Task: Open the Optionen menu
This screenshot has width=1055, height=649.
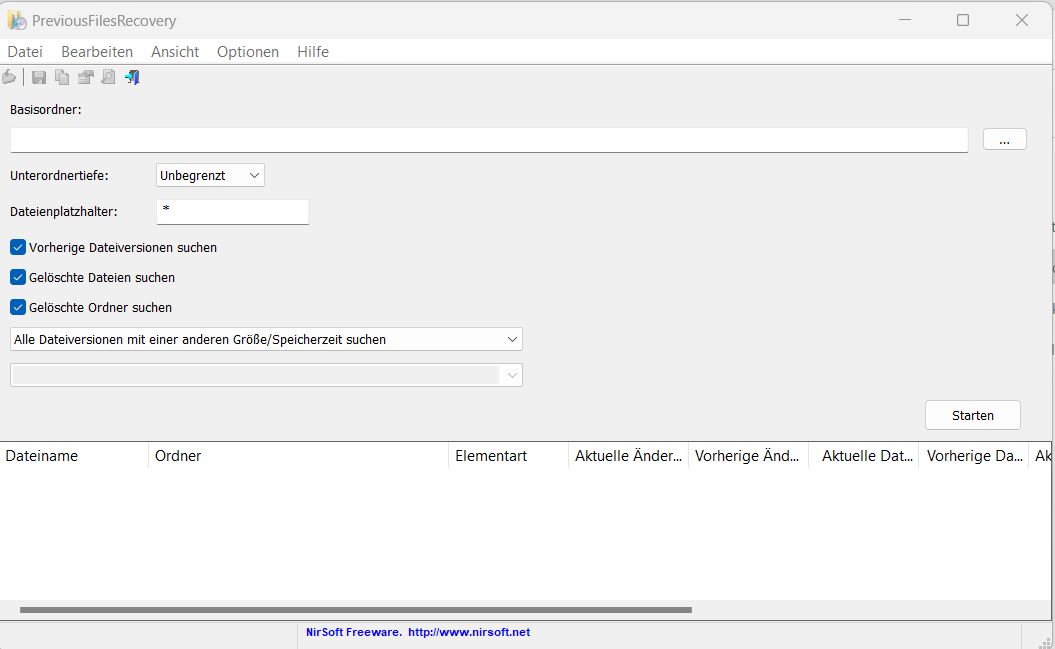Action: pos(248,52)
